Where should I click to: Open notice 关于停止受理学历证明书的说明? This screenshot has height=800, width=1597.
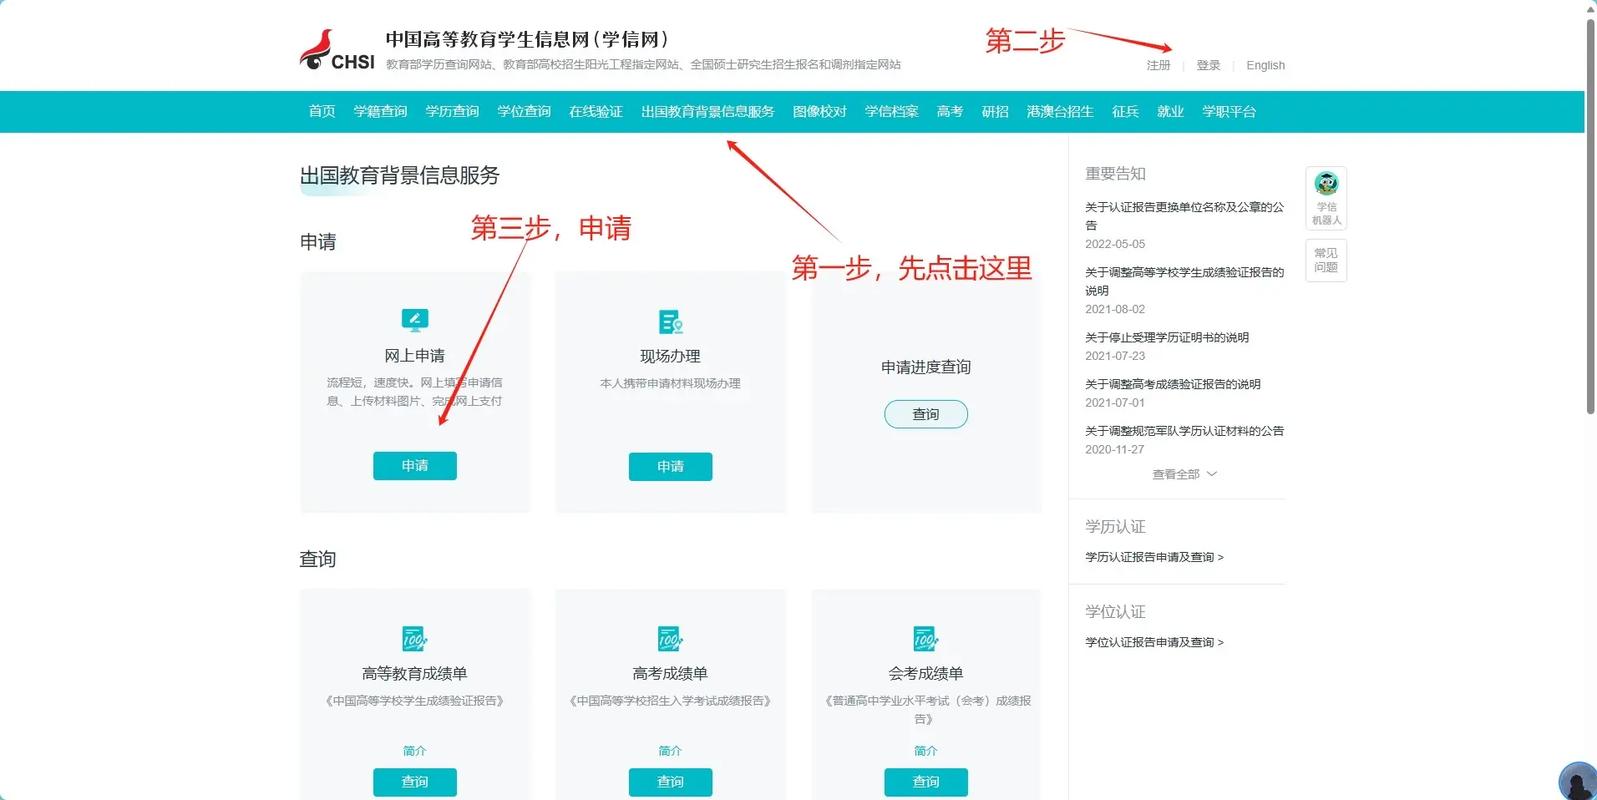(1167, 338)
